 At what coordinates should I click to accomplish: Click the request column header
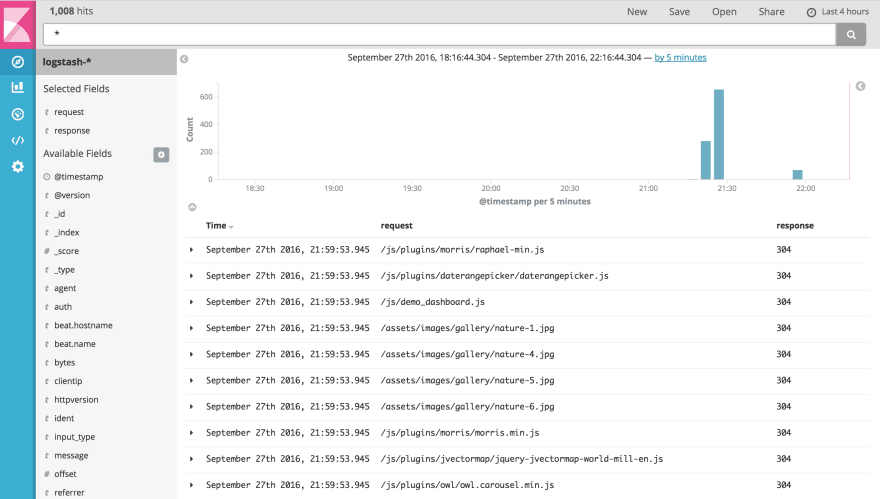[396, 226]
